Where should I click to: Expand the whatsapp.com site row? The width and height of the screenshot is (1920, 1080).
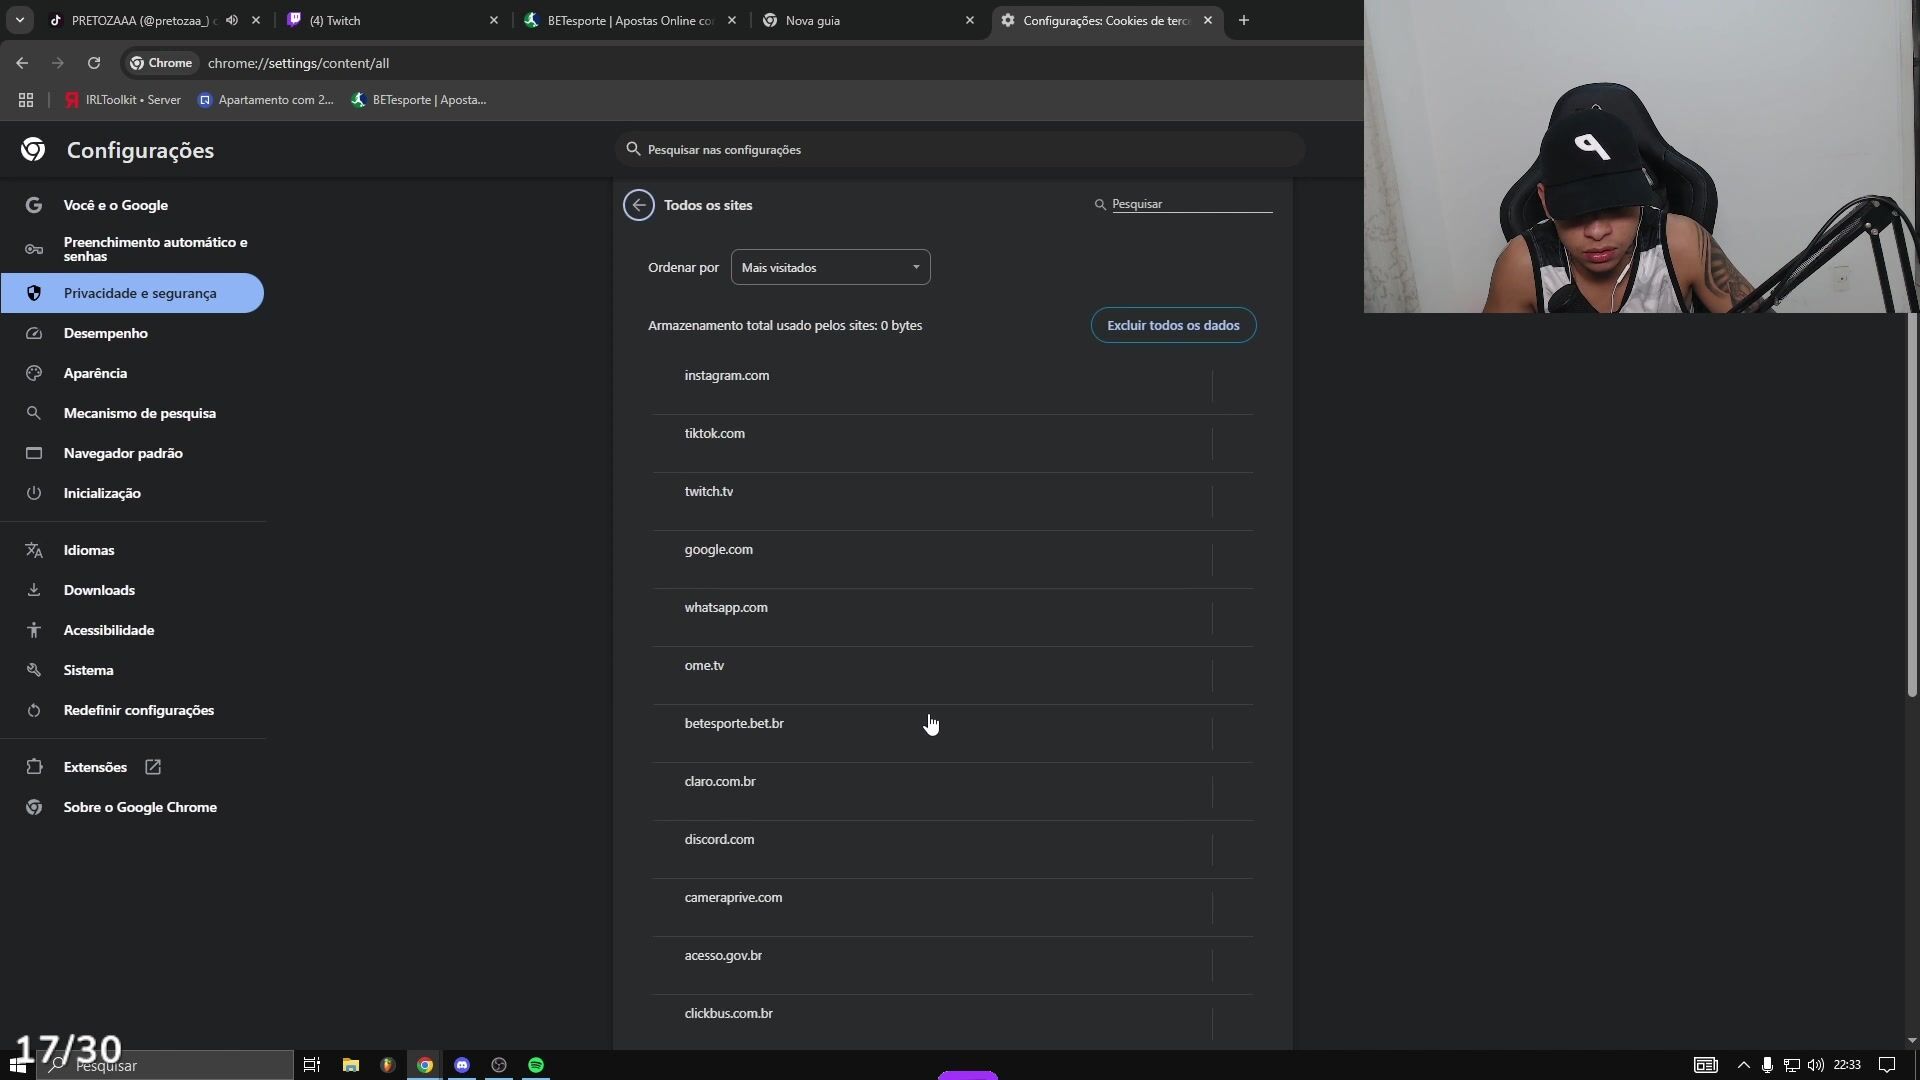(952, 617)
